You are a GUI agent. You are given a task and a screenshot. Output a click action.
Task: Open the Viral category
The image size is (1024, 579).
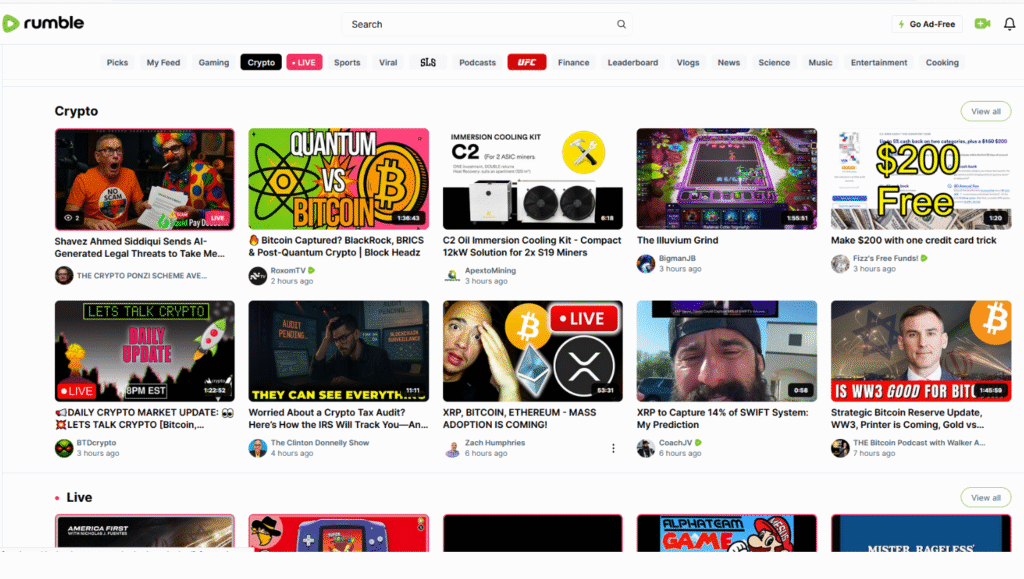tap(388, 63)
